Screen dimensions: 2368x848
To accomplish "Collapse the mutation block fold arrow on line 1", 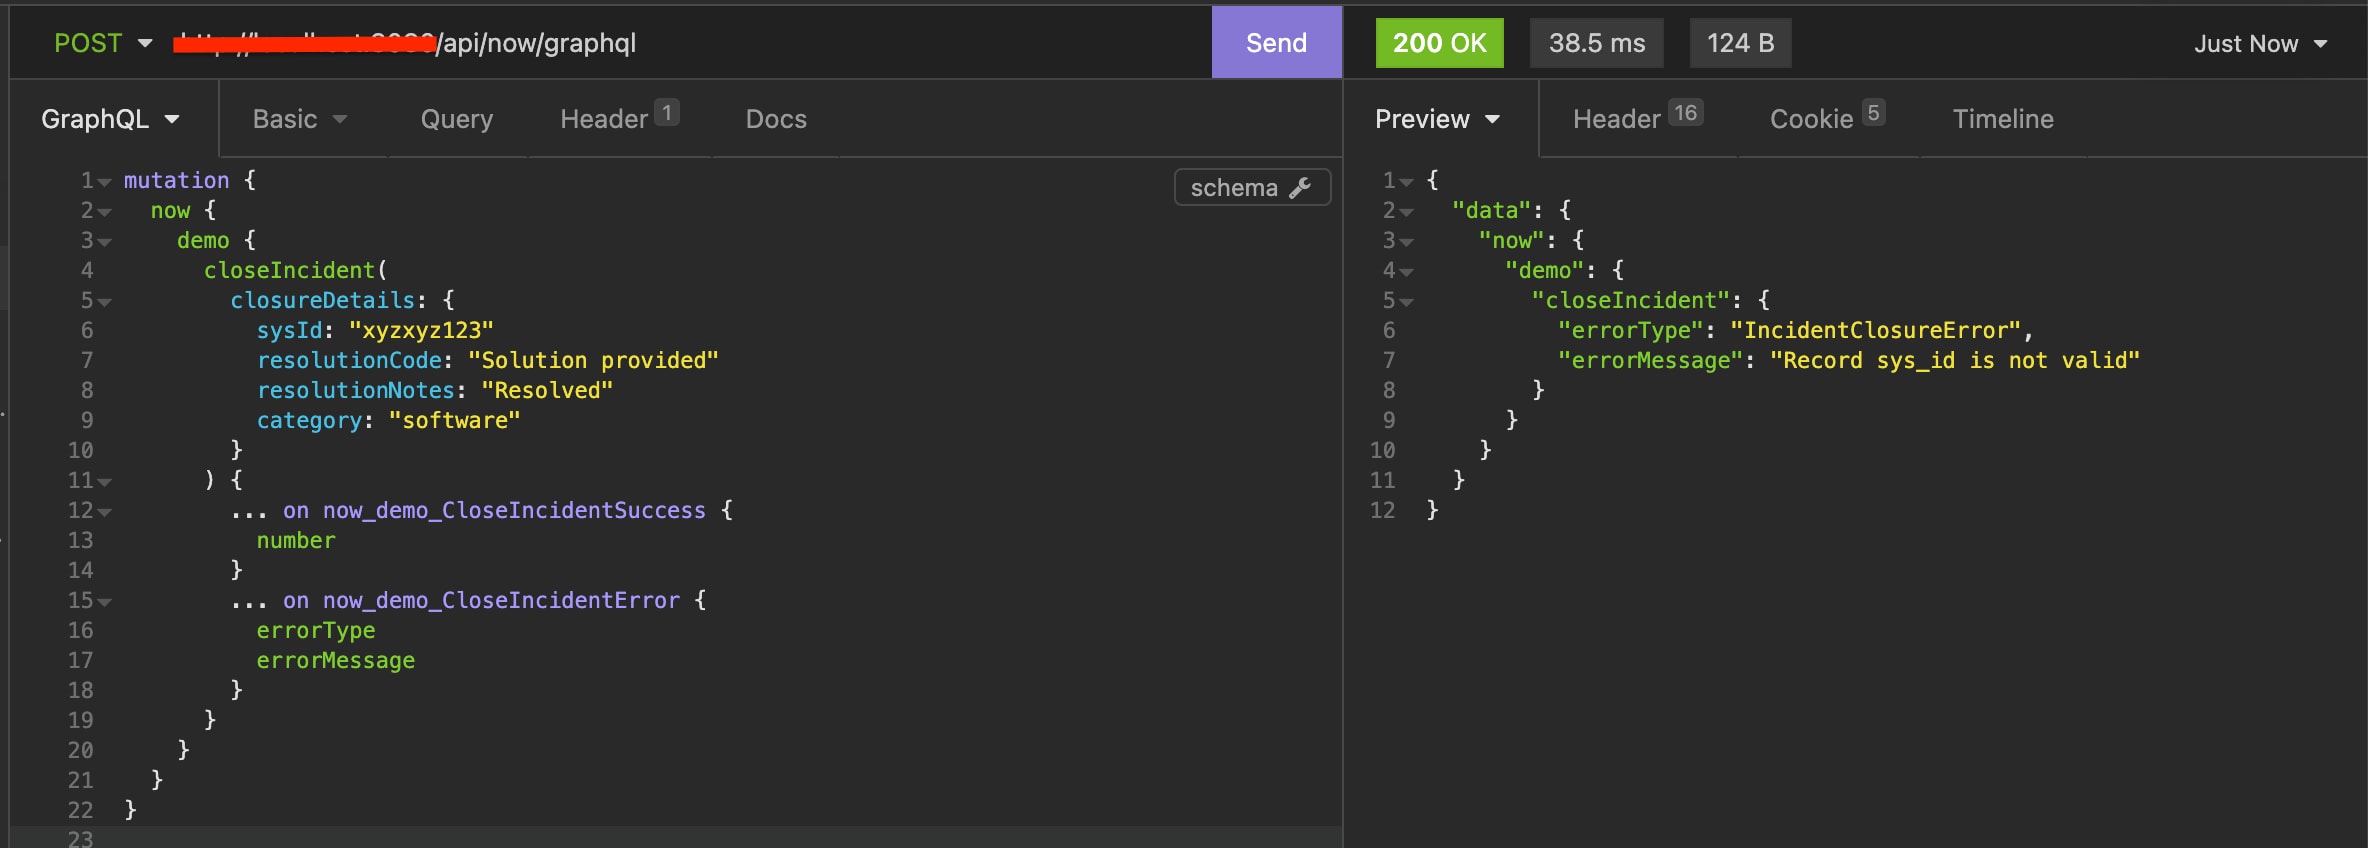I will pyautogui.click(x=105, y=182).
